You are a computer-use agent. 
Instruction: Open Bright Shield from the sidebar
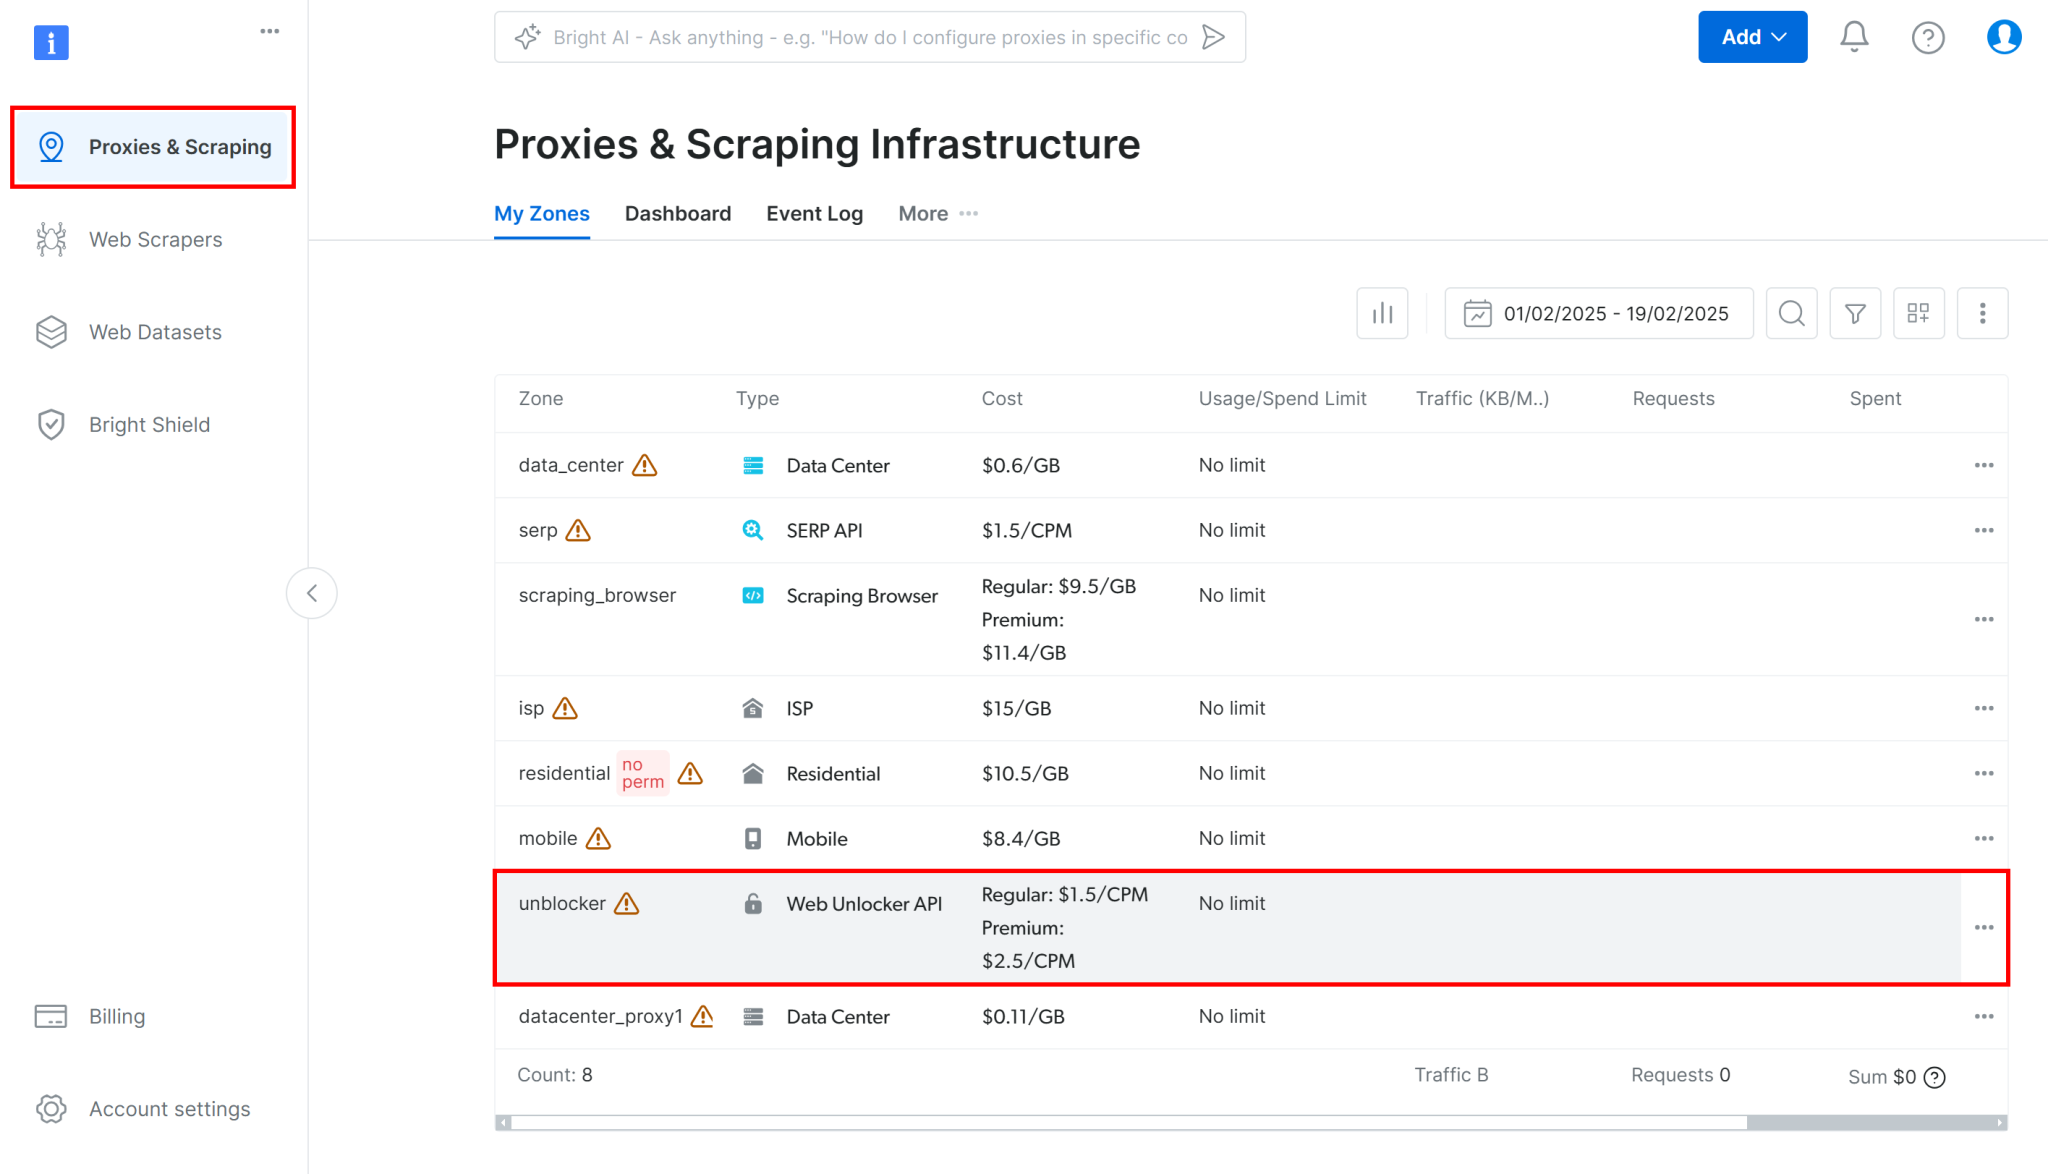(148, 424)
